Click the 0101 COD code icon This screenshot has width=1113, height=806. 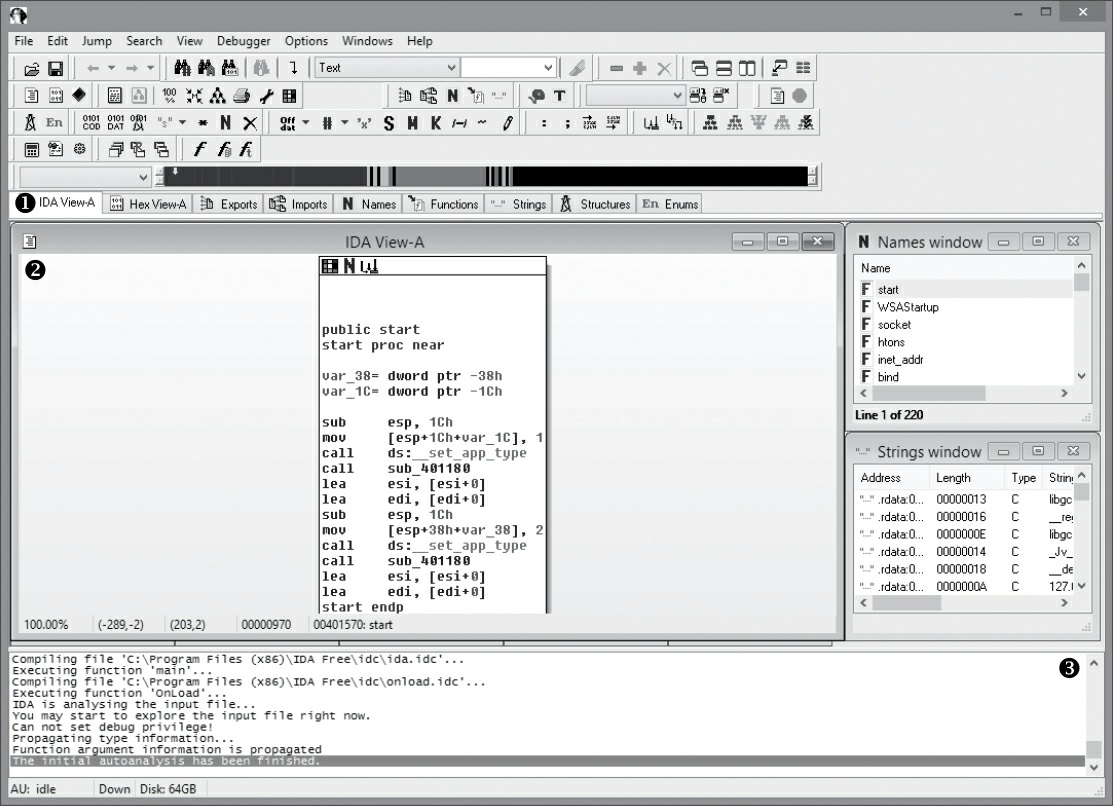(x=92, y=123)
